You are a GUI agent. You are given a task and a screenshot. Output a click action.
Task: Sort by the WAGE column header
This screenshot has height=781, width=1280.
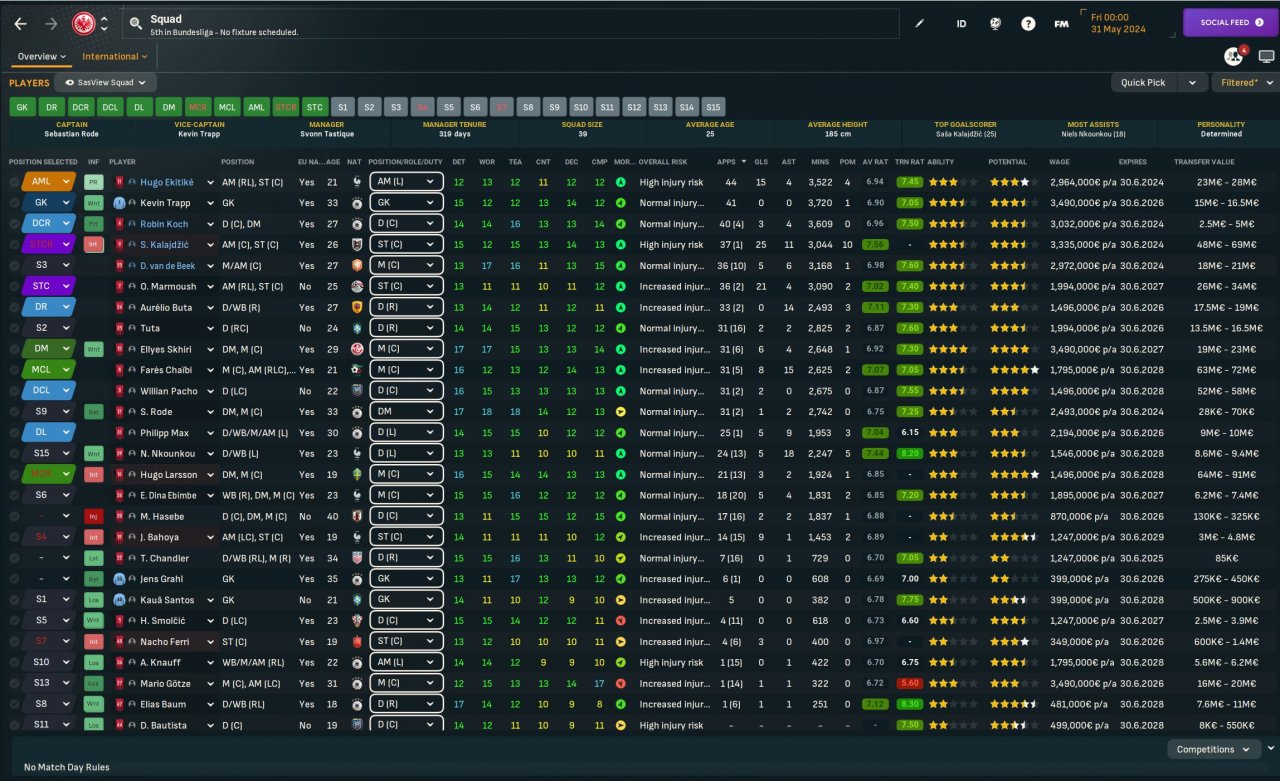coord(1059,161)
